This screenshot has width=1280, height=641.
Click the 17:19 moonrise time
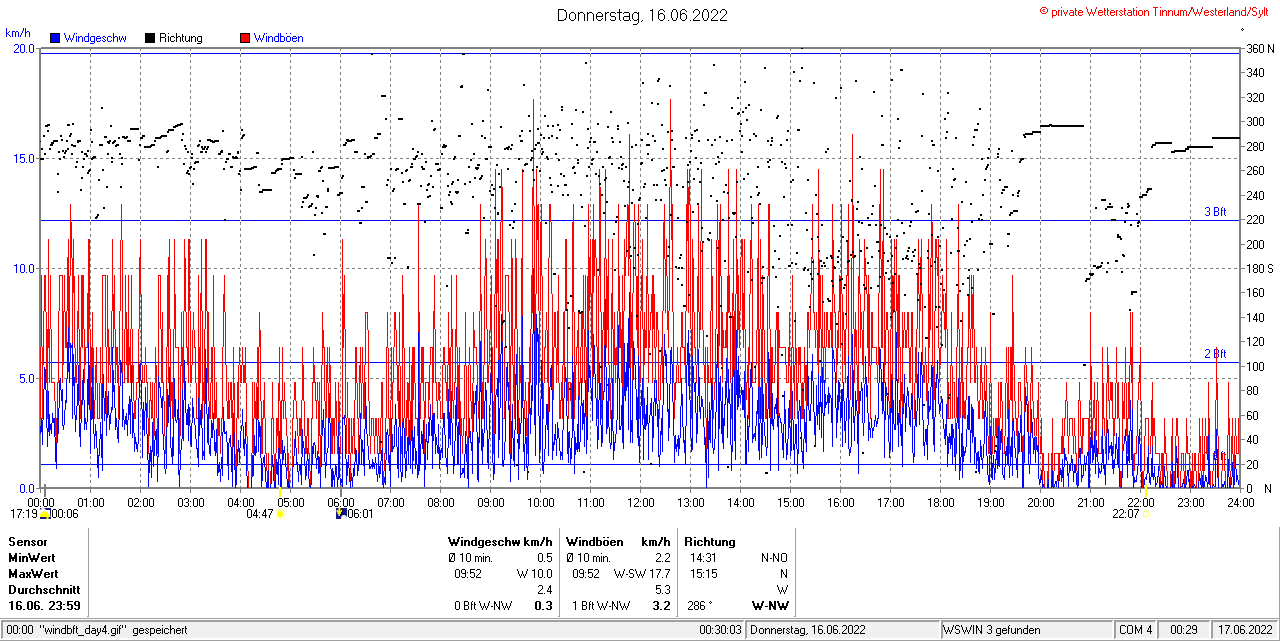24,514
